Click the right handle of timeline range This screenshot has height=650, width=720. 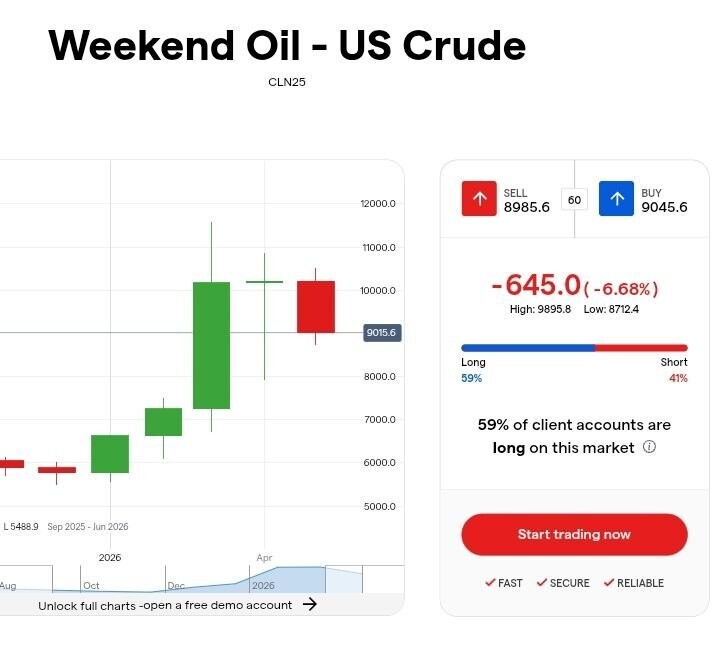tap(362, 579)
